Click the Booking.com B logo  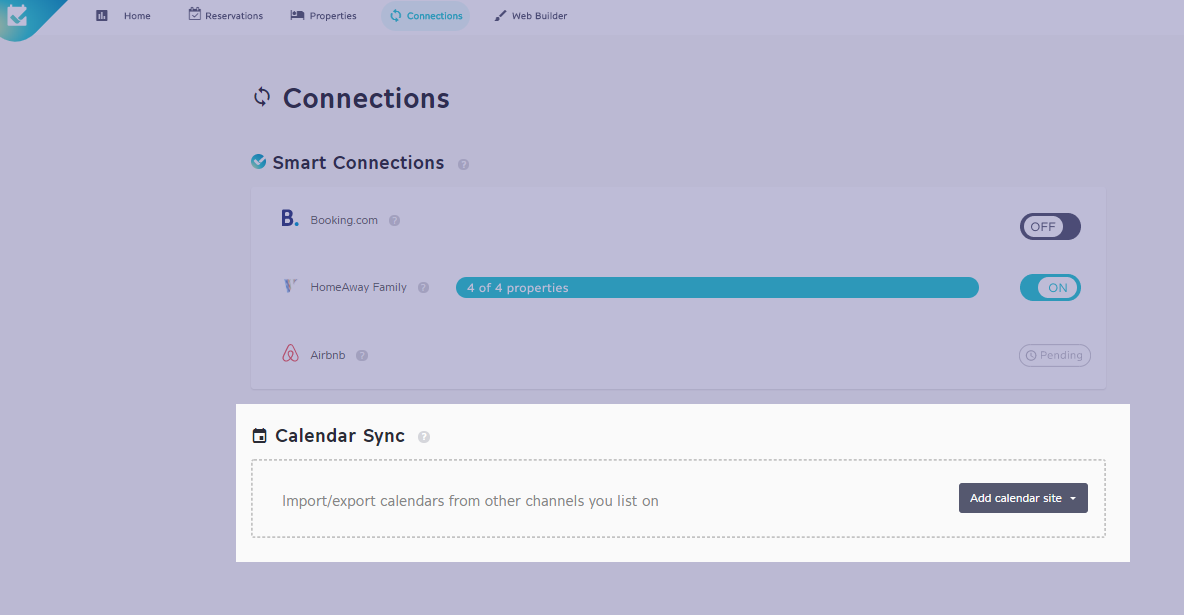click(x=290, y=218)
